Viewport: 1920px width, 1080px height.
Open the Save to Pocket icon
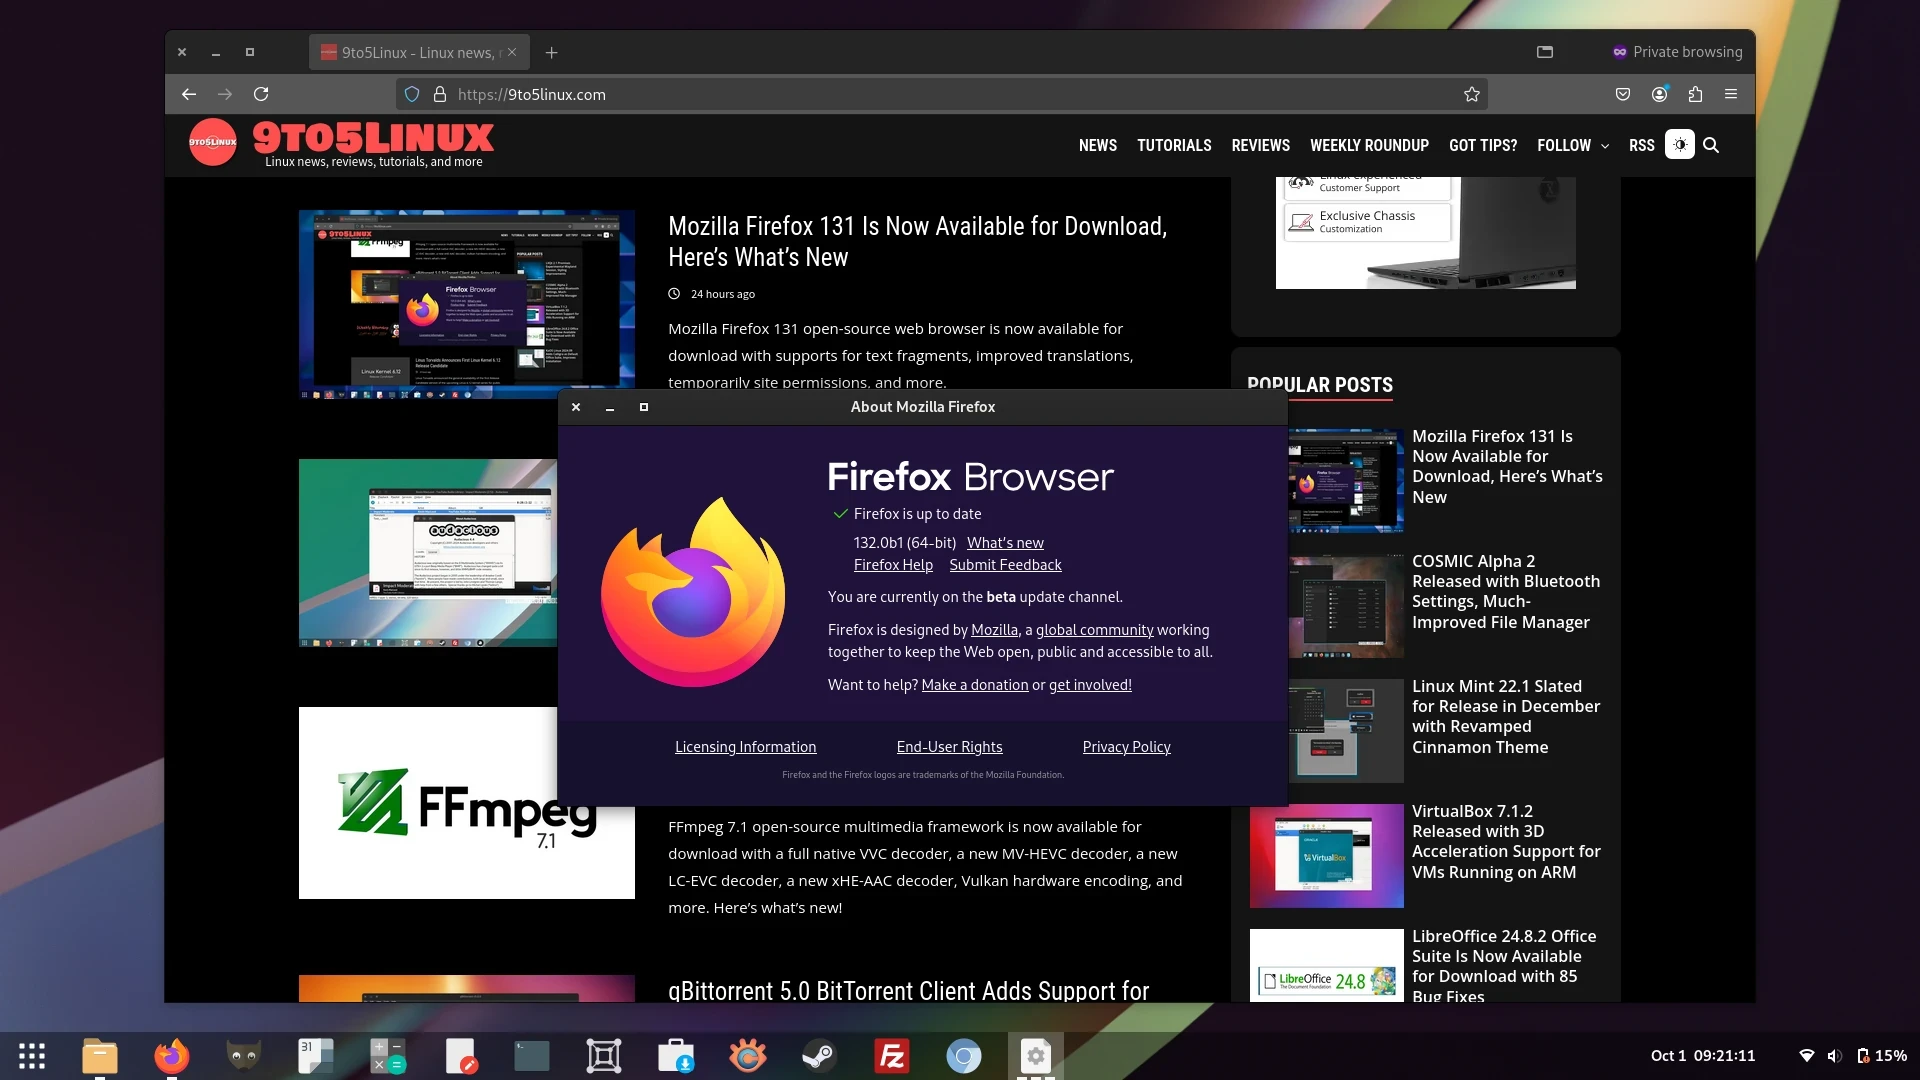(x=1623, y=94)
